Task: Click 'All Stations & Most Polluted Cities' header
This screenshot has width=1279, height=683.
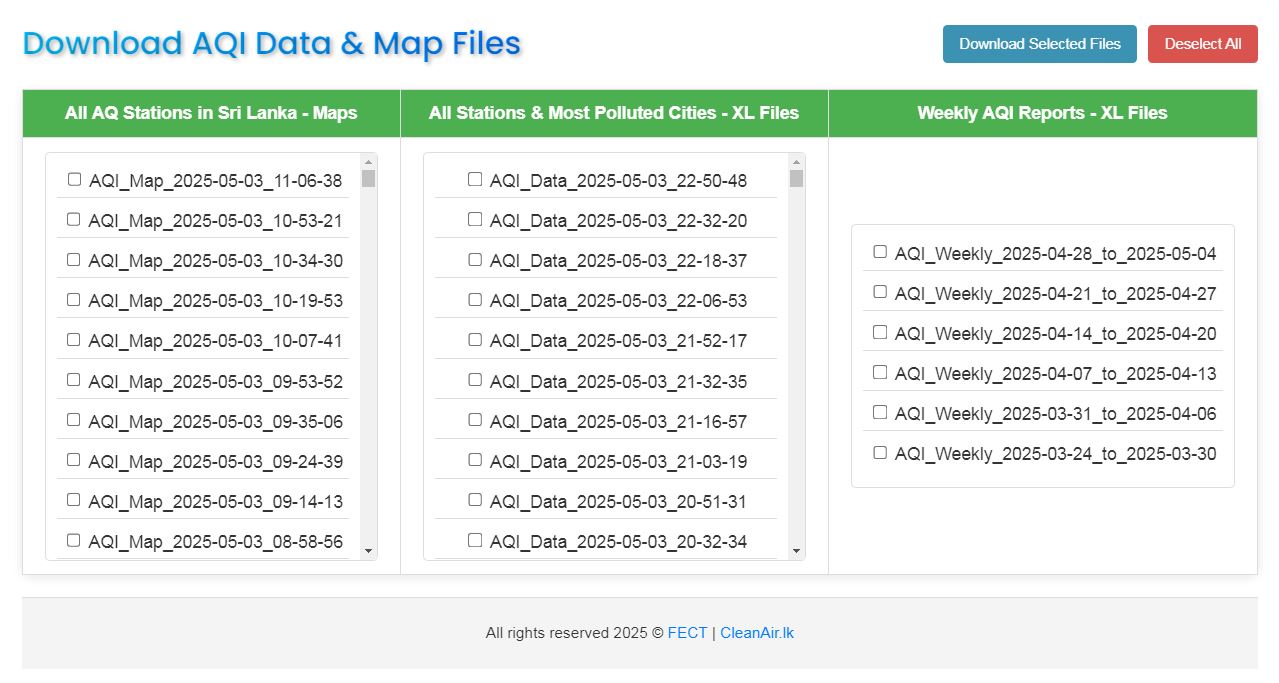Action: (x=614, y=113)
